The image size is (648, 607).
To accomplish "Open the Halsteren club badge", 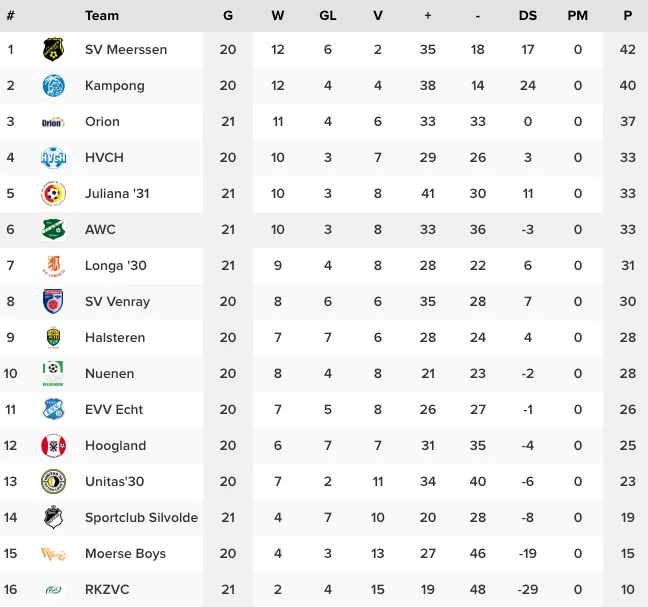I will click(53, 338).
